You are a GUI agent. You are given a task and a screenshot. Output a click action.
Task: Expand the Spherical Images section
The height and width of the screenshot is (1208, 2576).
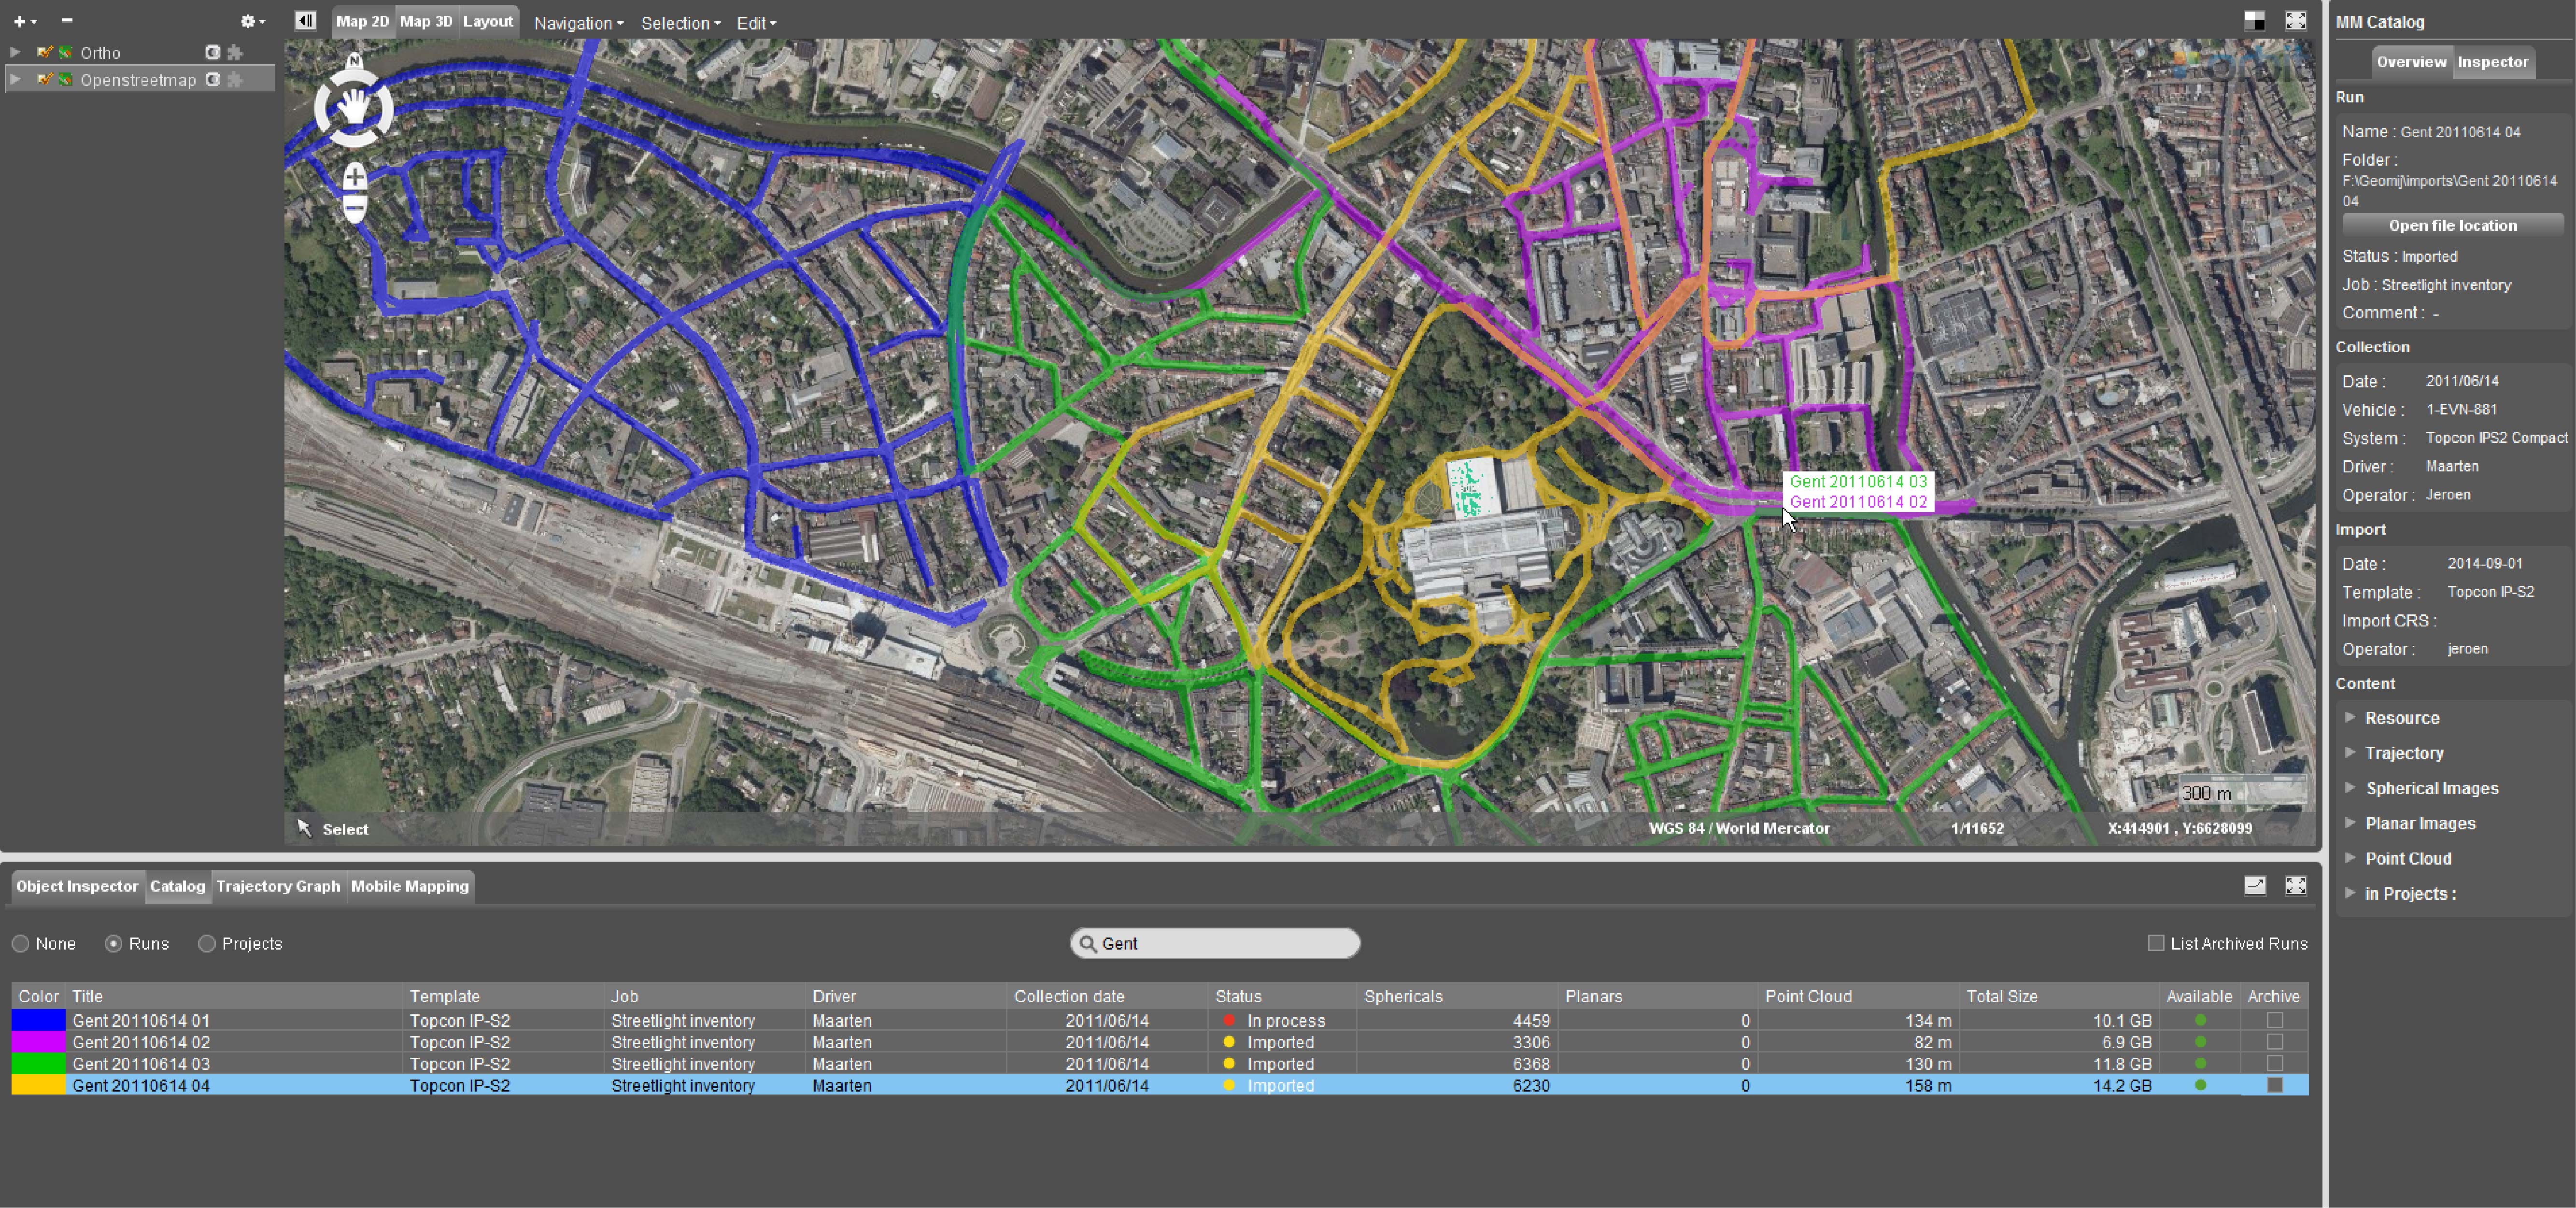pyautogui.click(x=2351, y=787)
